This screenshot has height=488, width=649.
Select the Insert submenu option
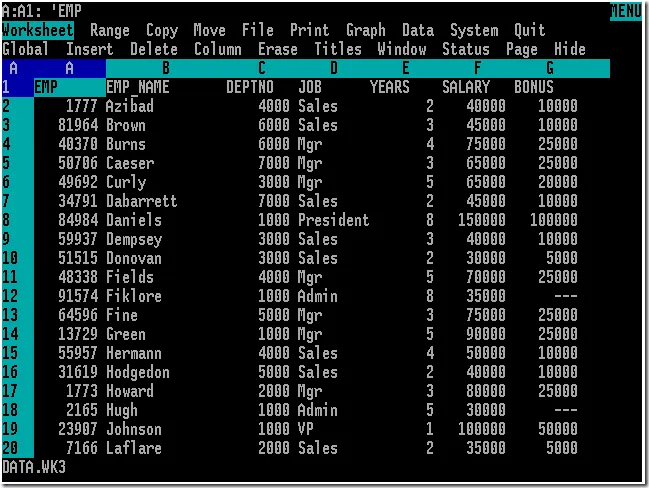click(89, 49)
